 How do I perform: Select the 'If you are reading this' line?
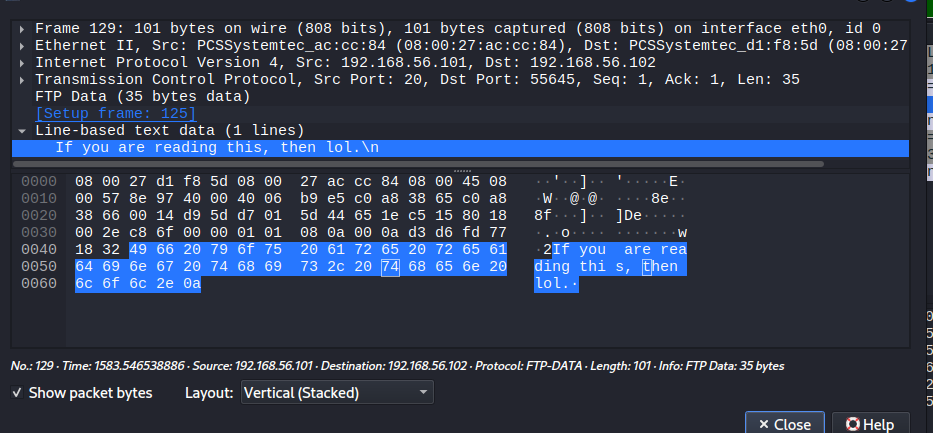point(216,148)
